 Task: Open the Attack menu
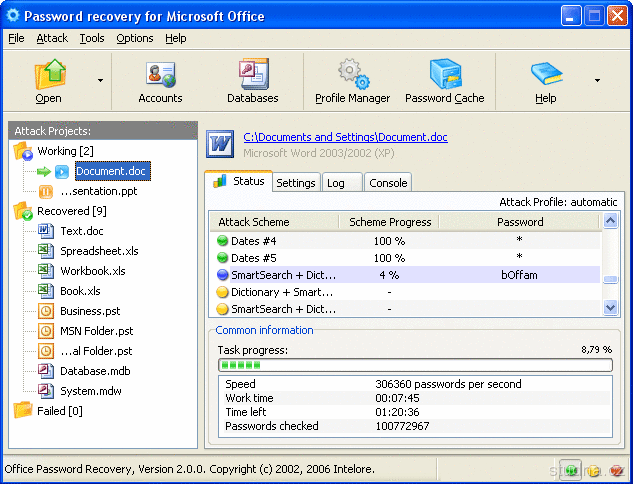pyautogui.click(x=52, y=38)
